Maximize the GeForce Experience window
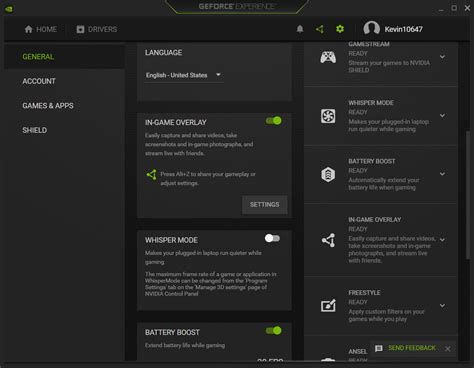This screenshot has height=368, width=474. coord(454,8)
